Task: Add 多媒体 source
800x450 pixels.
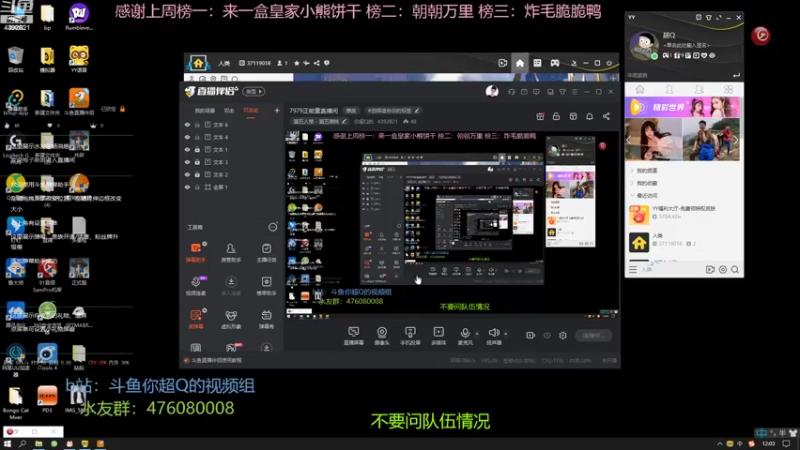Action: coord(438,336)
